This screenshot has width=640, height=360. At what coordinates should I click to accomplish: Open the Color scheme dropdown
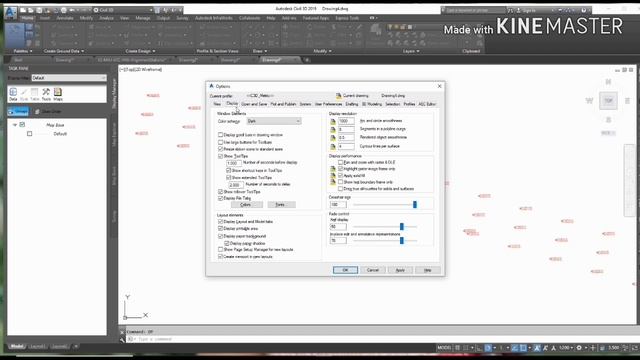coord(274,121)
